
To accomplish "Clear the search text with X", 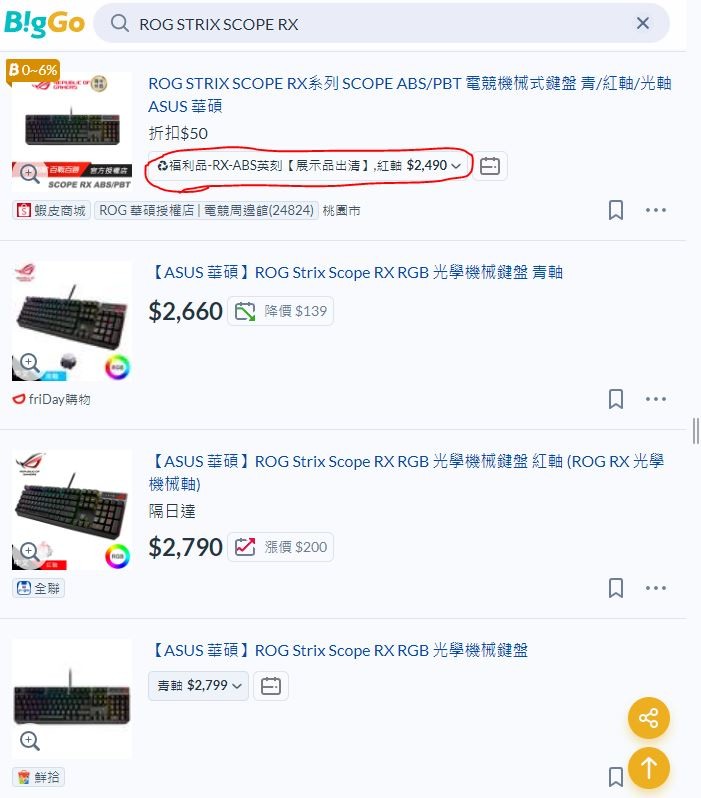I will [642, 23].
